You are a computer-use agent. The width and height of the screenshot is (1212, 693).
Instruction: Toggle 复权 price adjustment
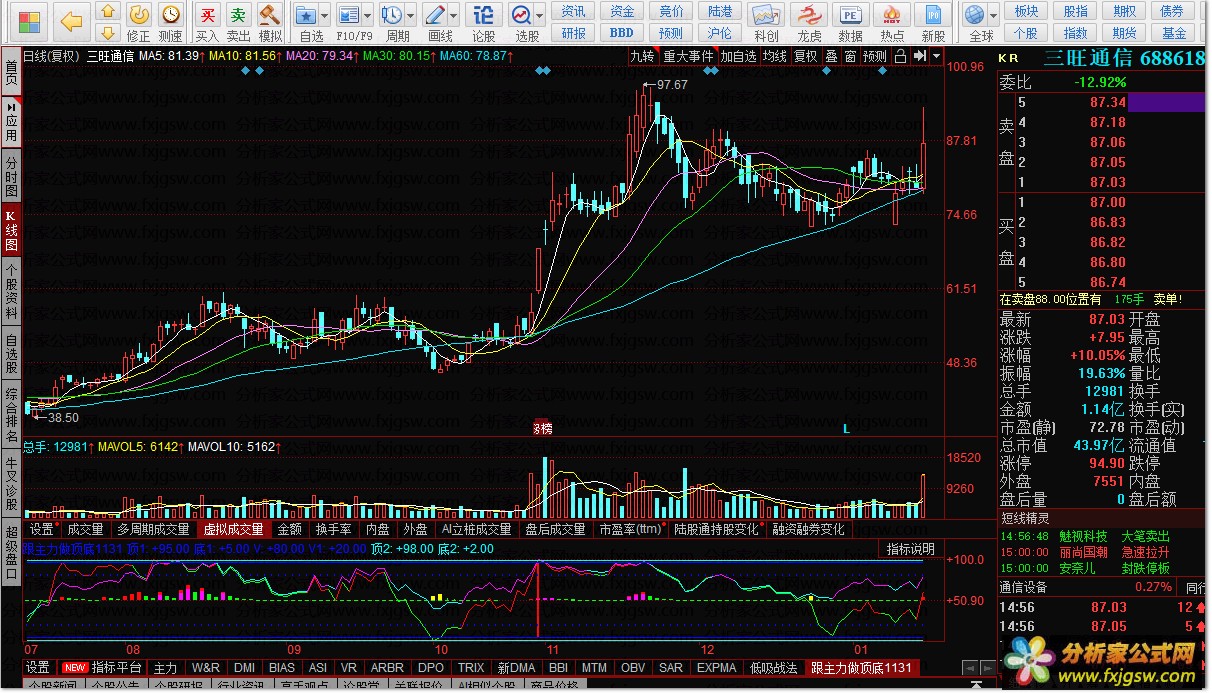tap(806, 56)
